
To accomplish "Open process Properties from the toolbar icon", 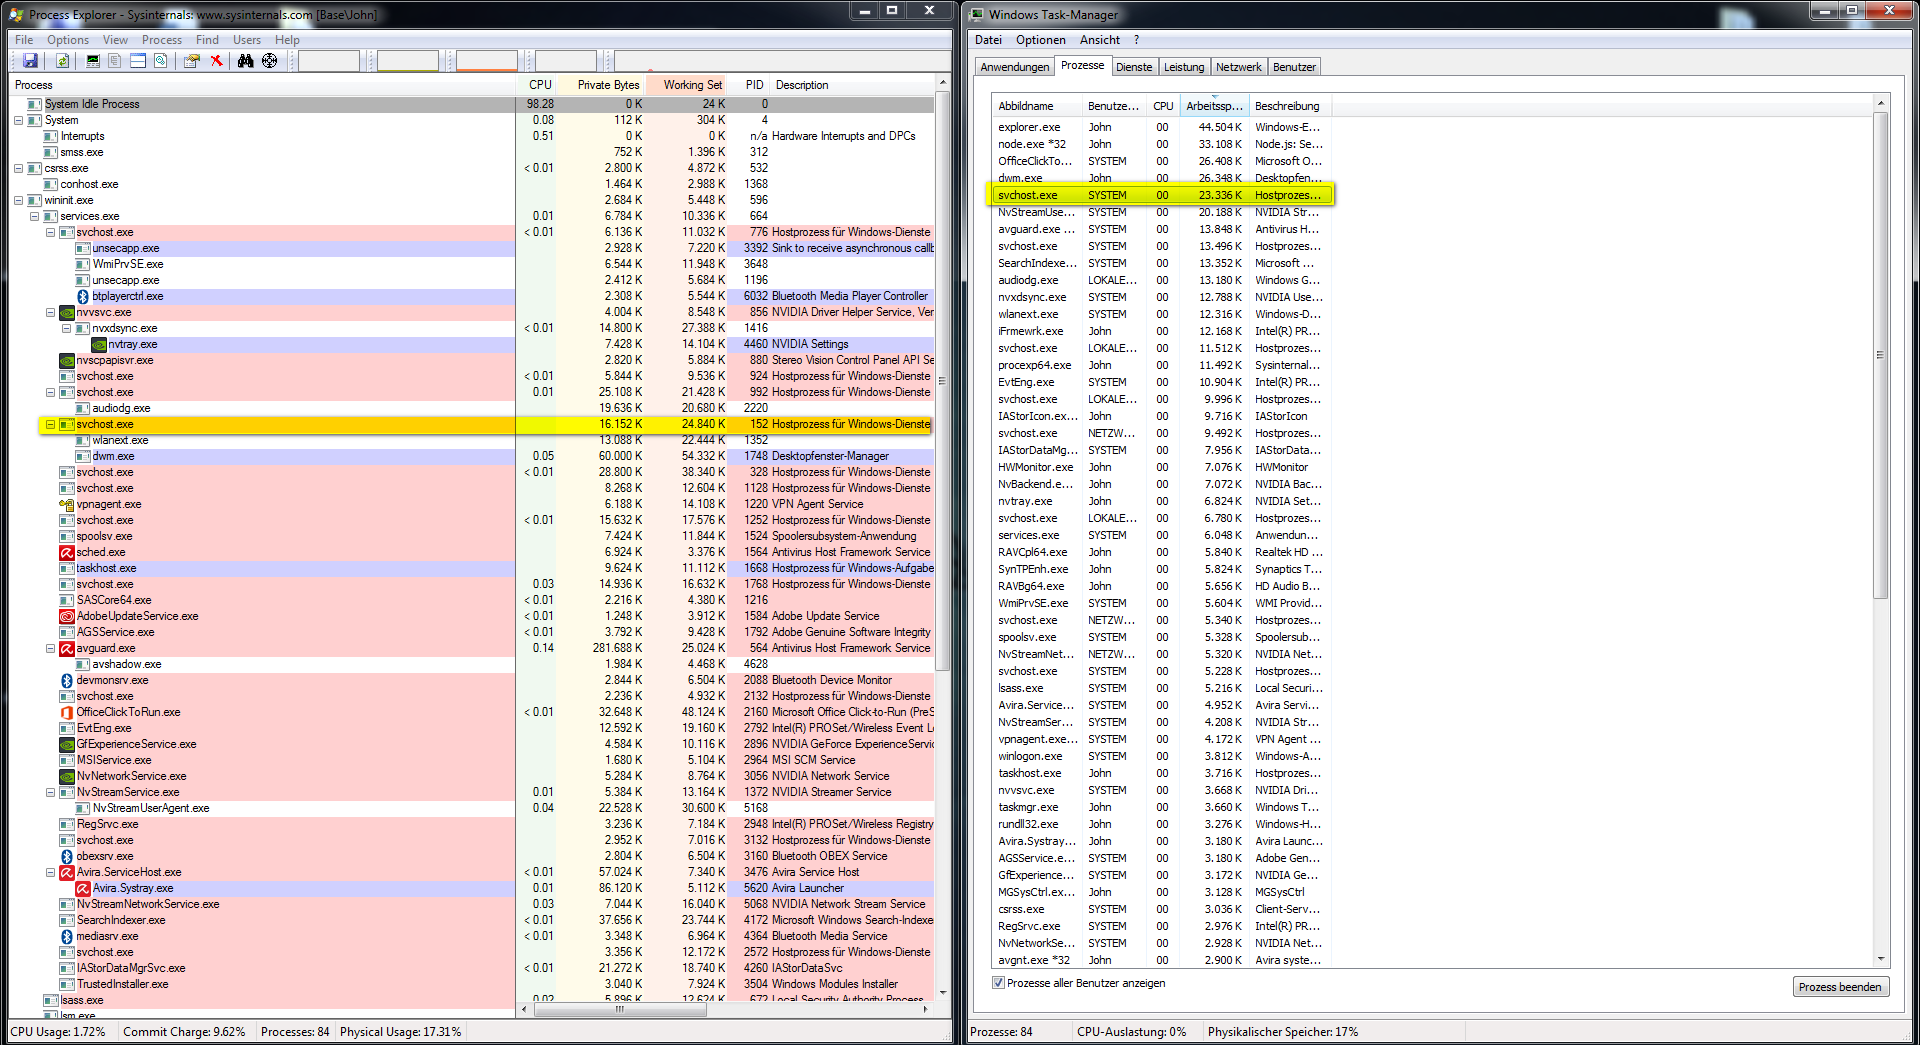I will coord(191,61).
